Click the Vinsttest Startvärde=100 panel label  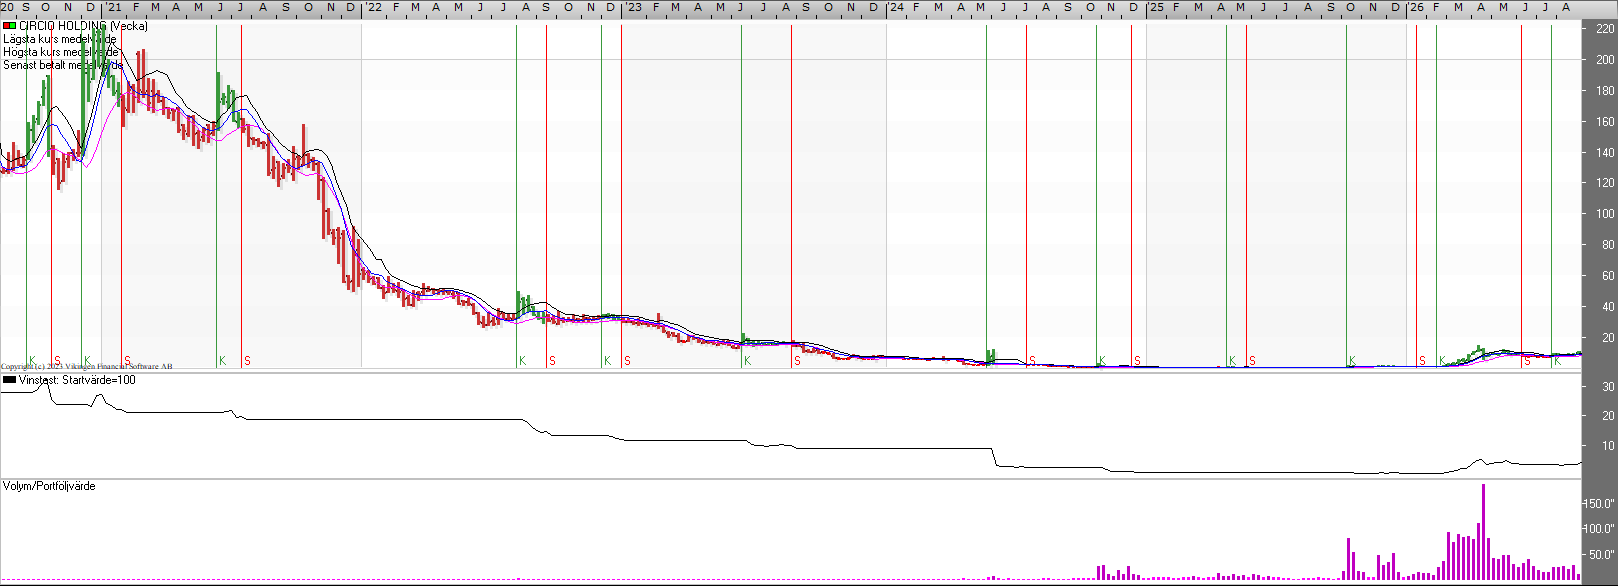pyautogui.click(x=77, y=380)
